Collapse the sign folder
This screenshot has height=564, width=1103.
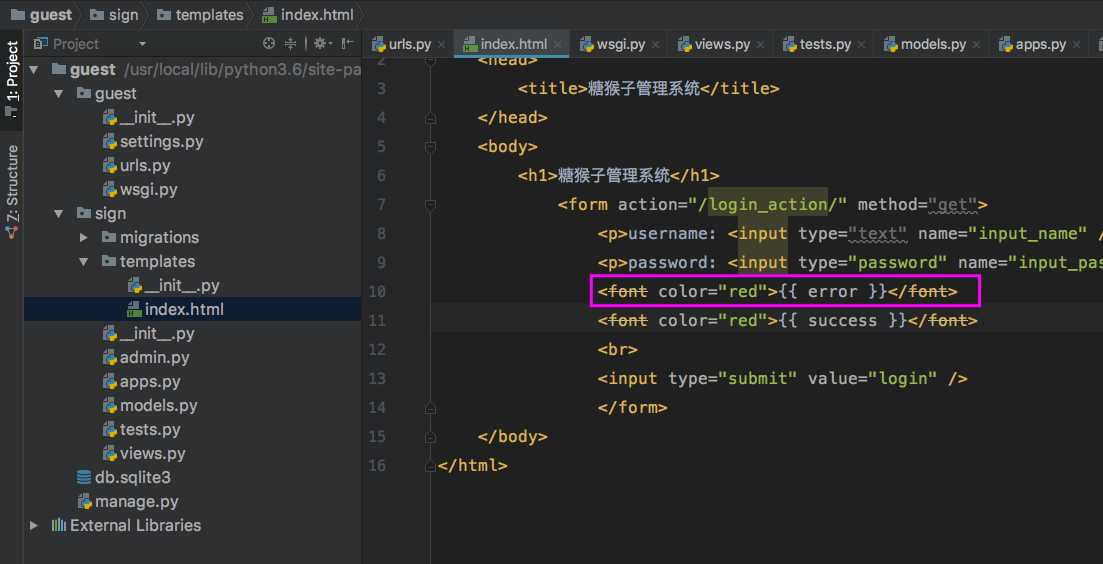tap(58, 213)
